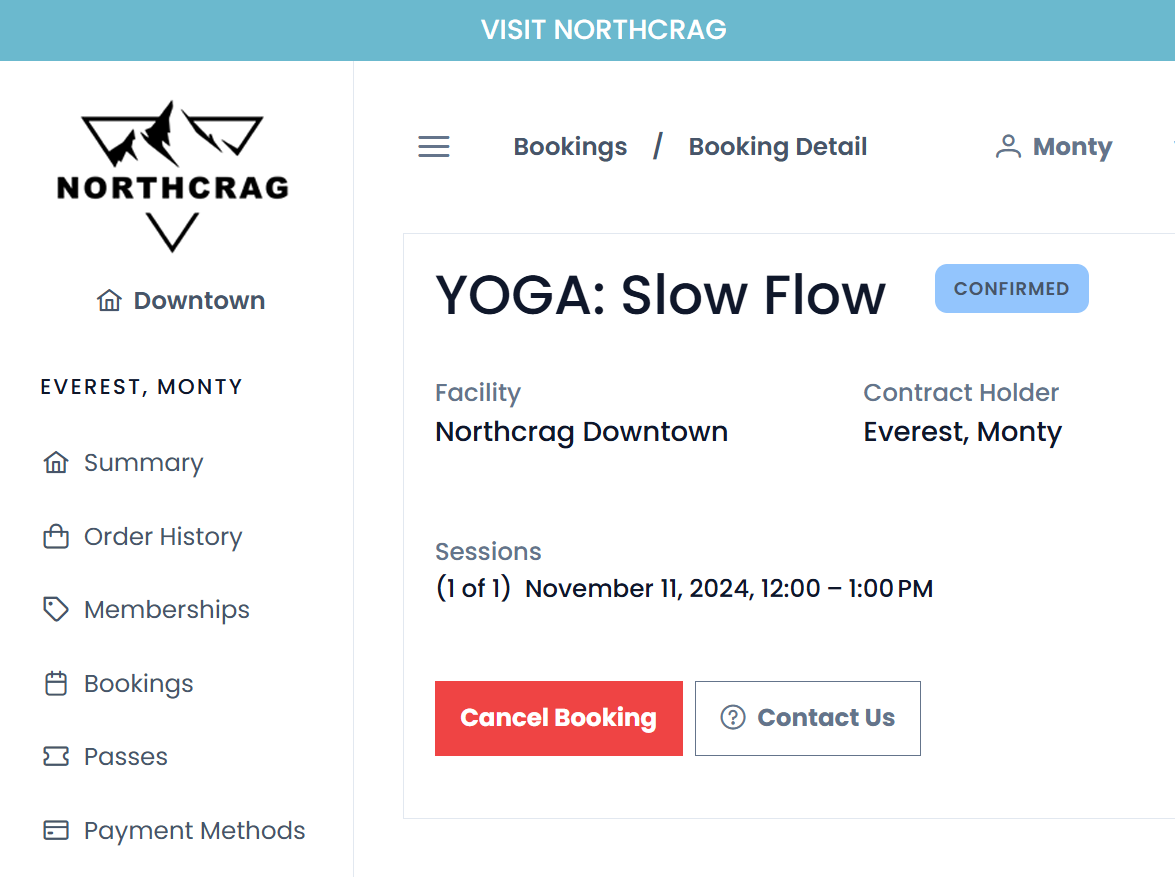Go to Order History page
This screenshot has height=877, width=1175.
point(163,537)
